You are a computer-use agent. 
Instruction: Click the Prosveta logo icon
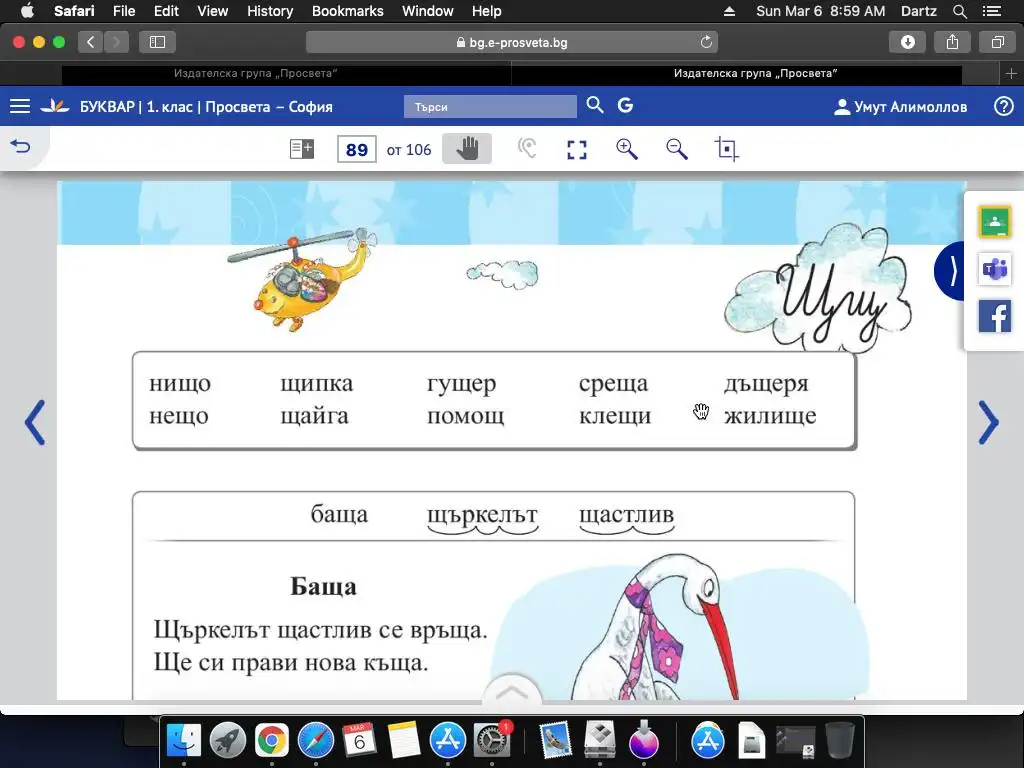[55, 106]
